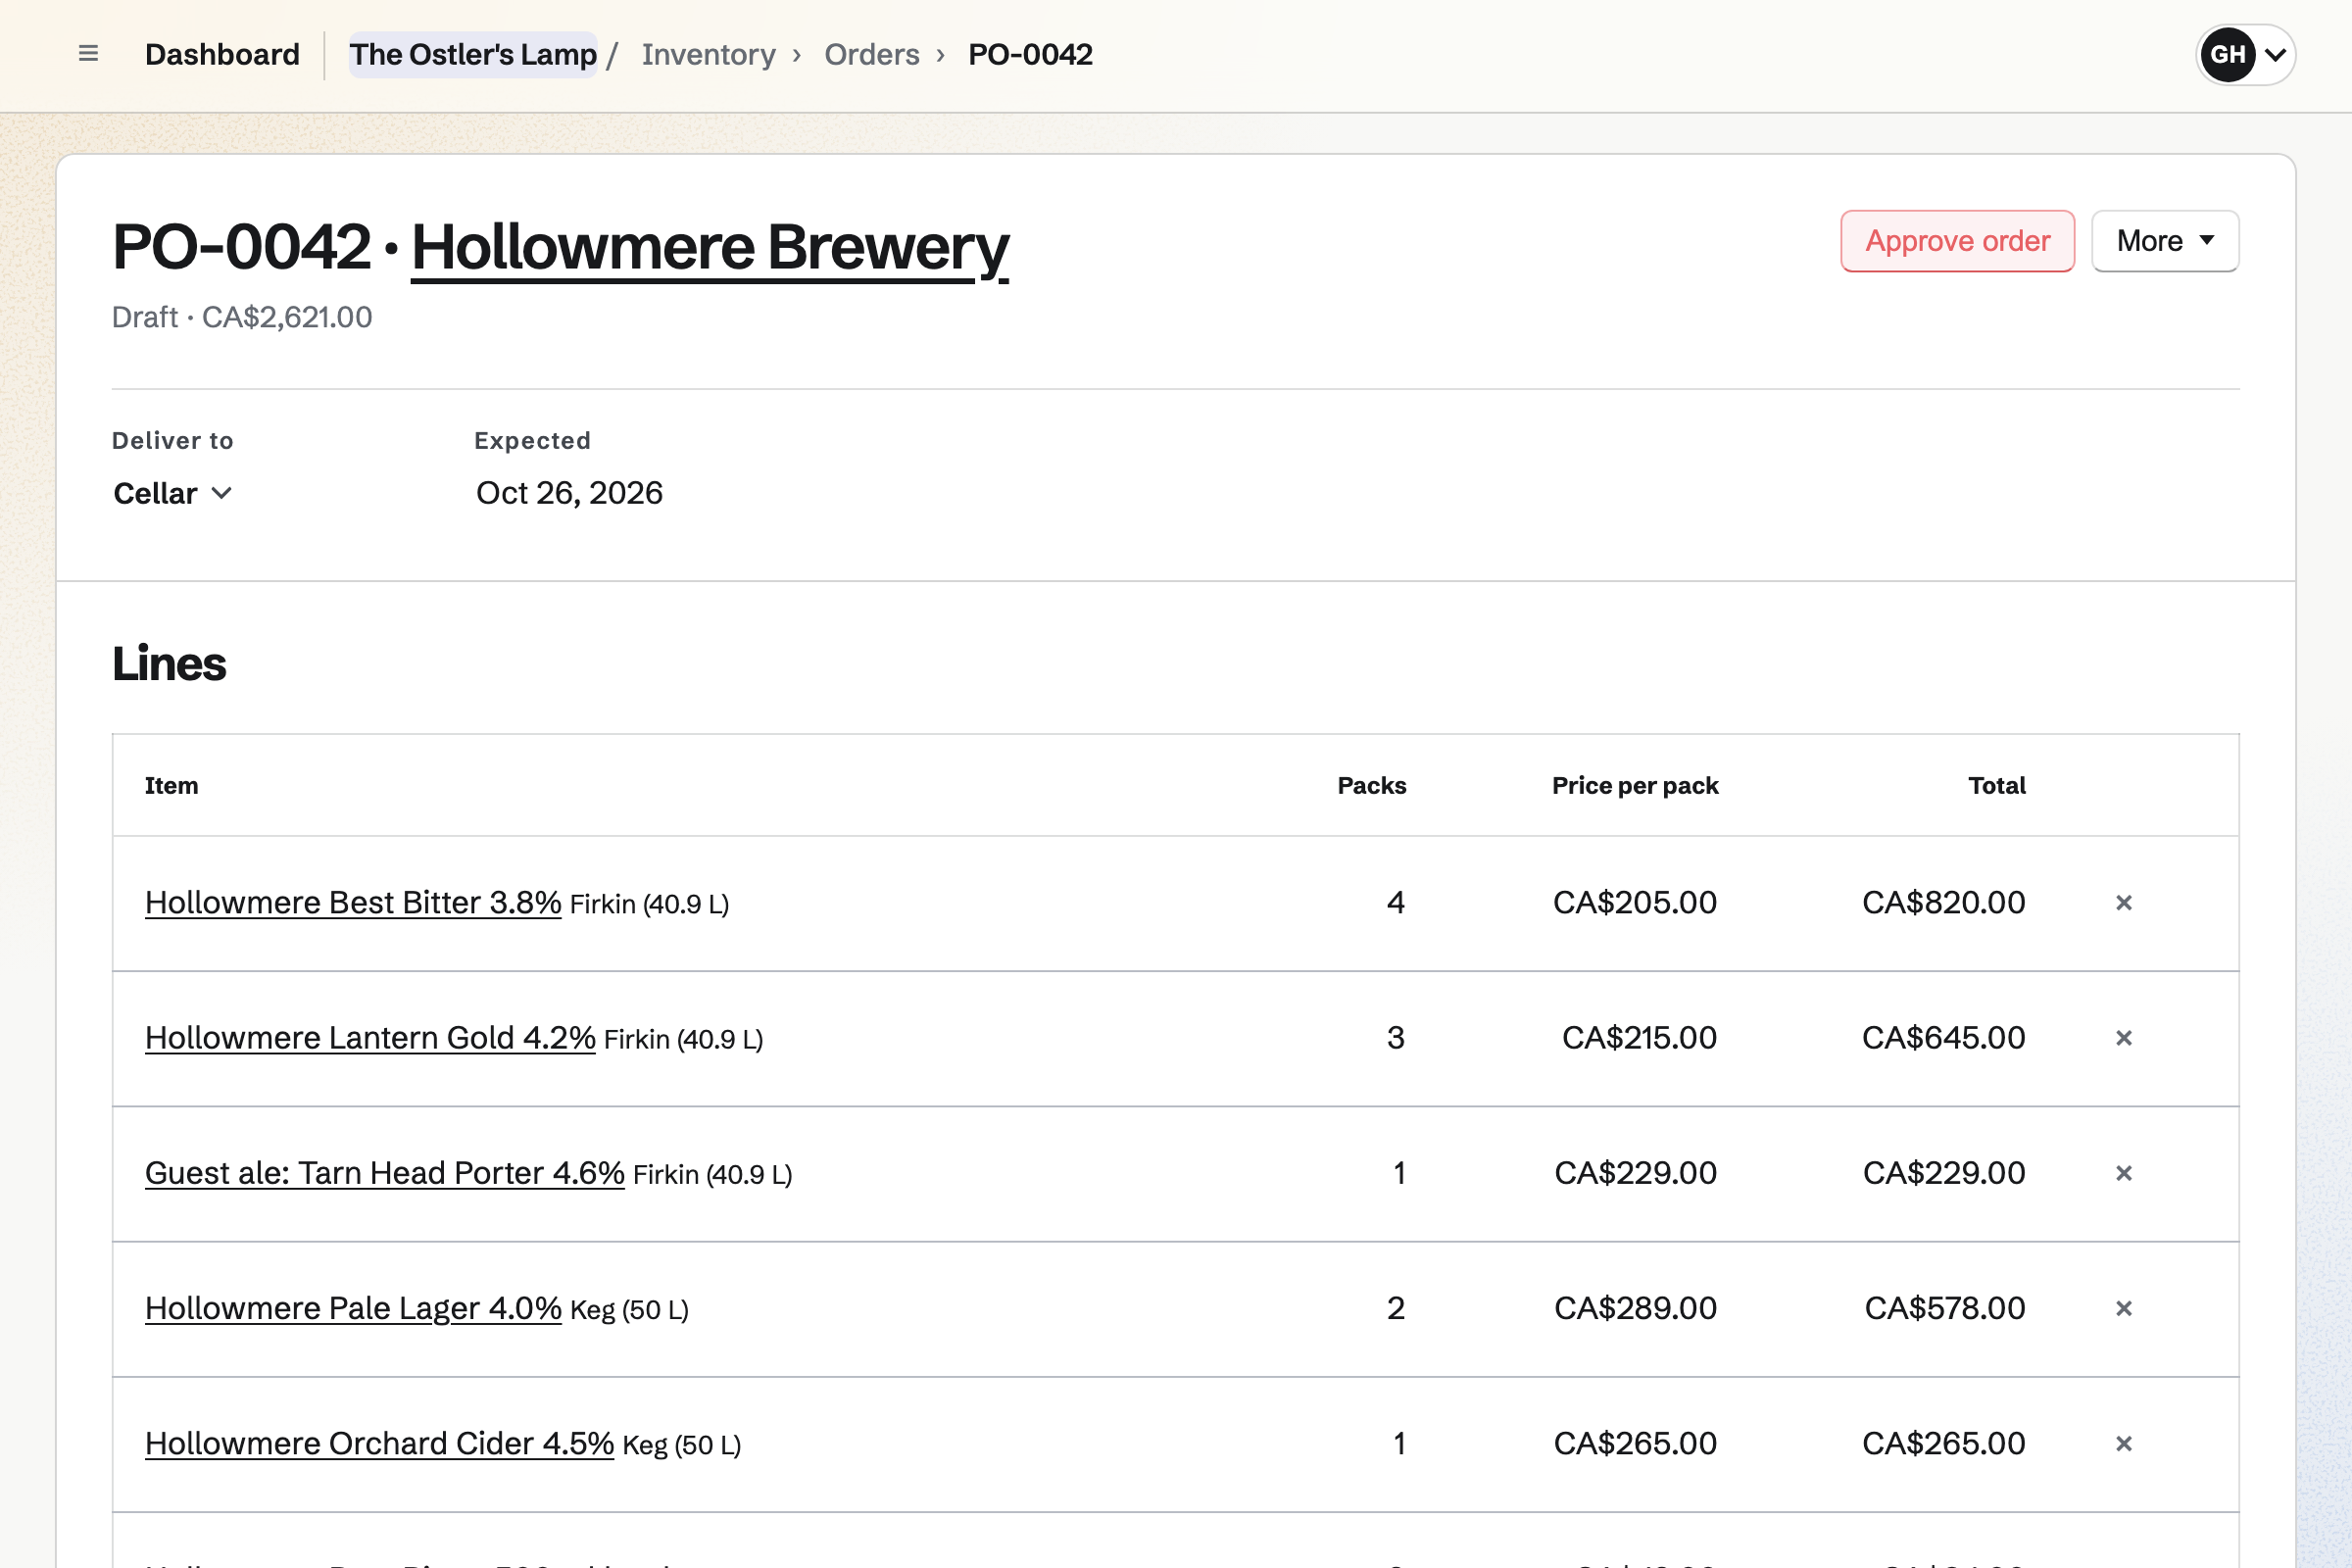This screenshot has width=2352, height=1568.
Task: Open the Cellar delivery location dropdown
Action: [173, 493]
